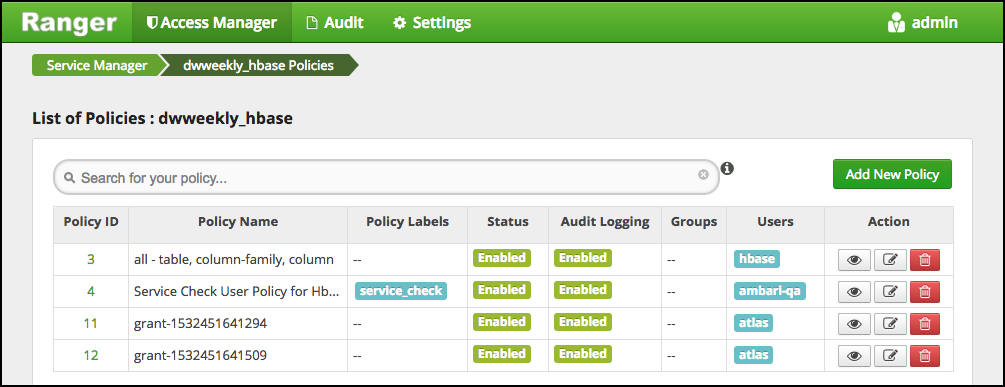Click dwweekly_hbase Policies breadcrumb

point(258,65)
